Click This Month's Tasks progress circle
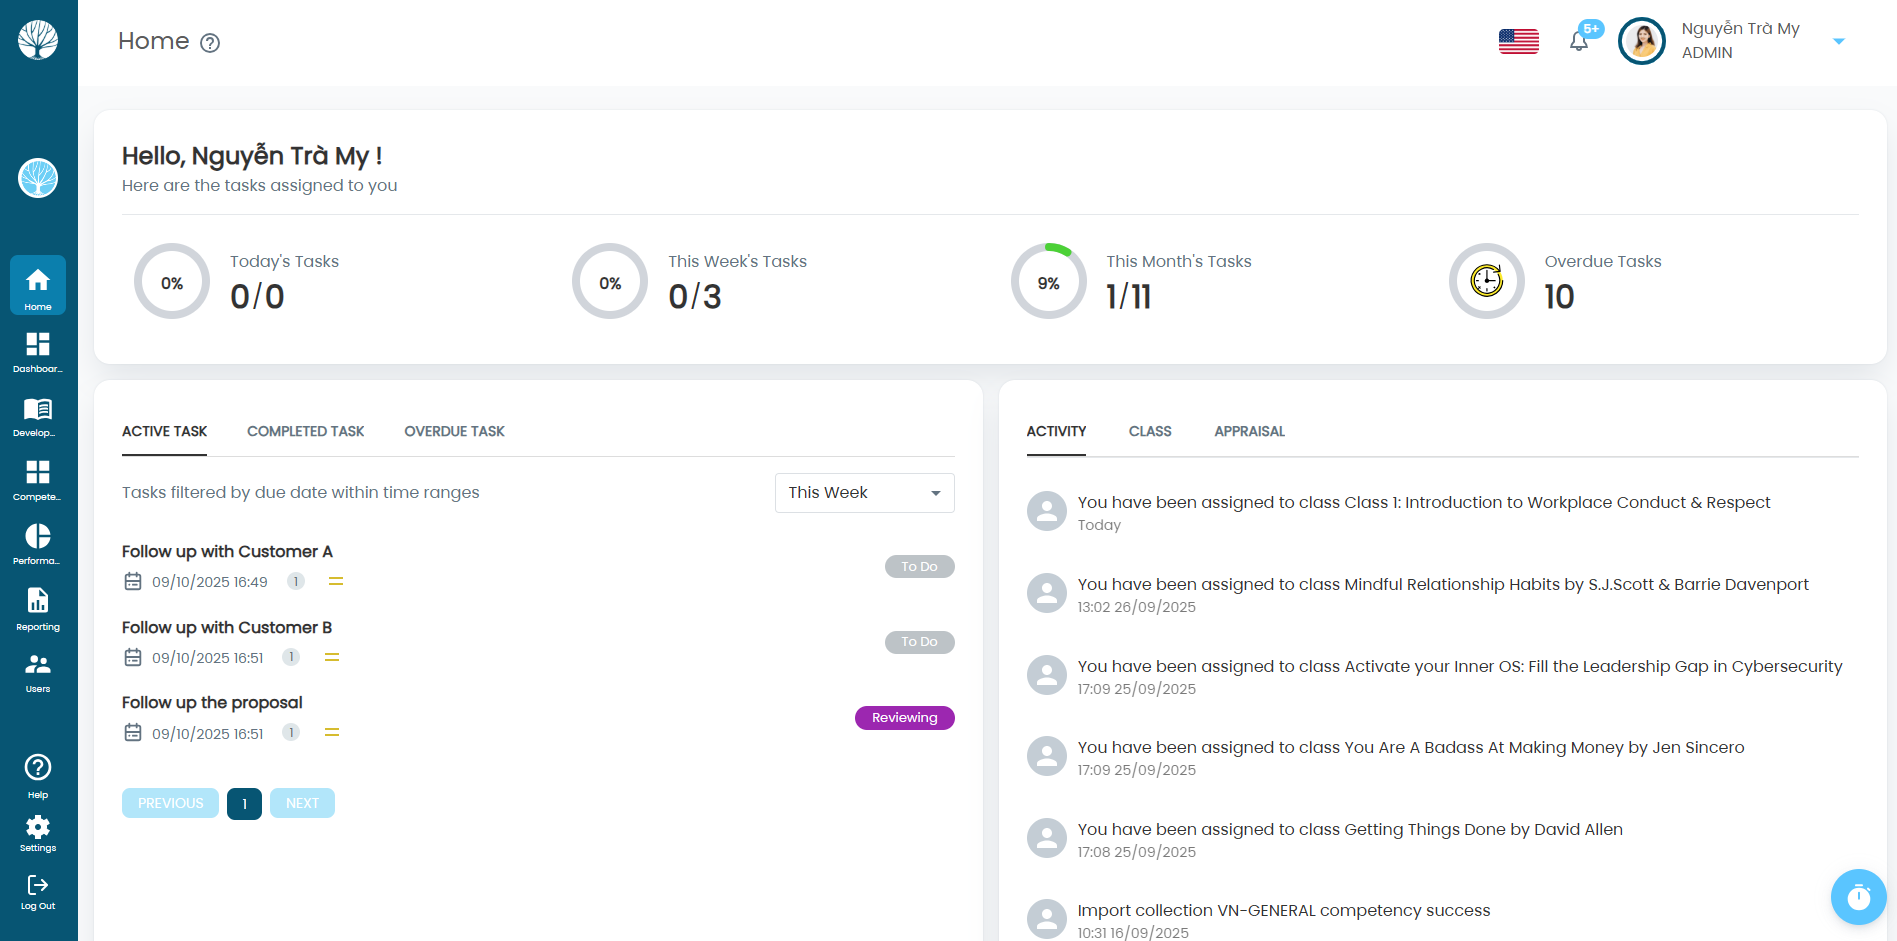The height and width of the screenshot is (941, 1897). pyautogui.click(x=1048, y=282)
